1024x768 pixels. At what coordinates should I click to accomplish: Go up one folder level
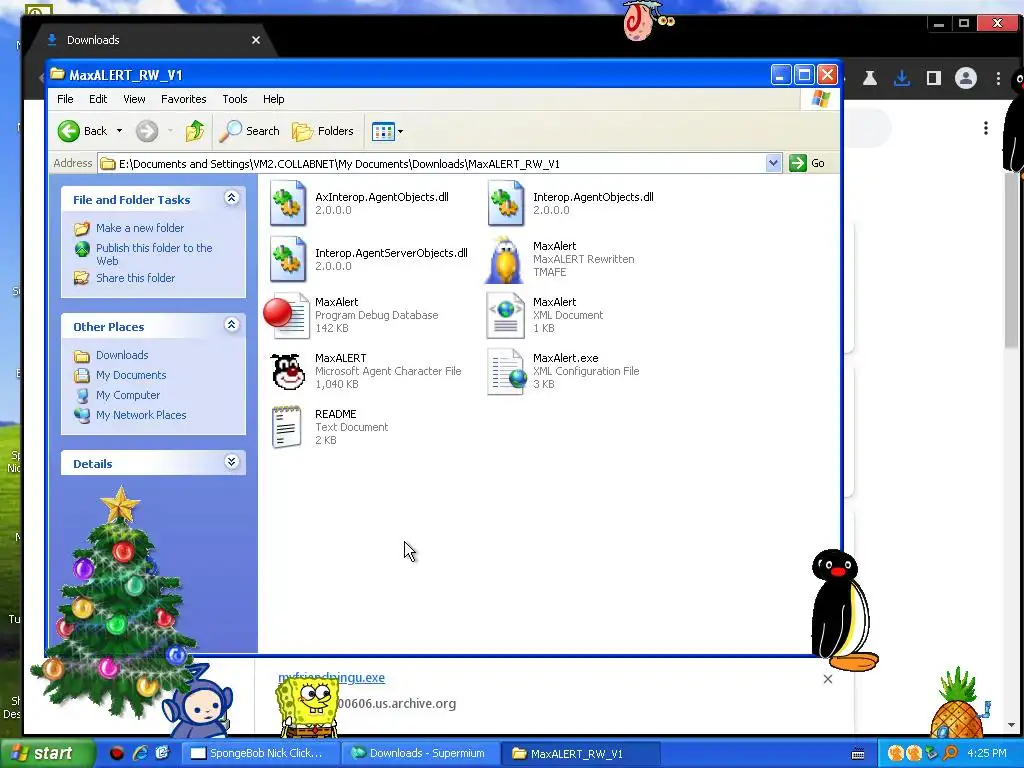tap(195, 131)
